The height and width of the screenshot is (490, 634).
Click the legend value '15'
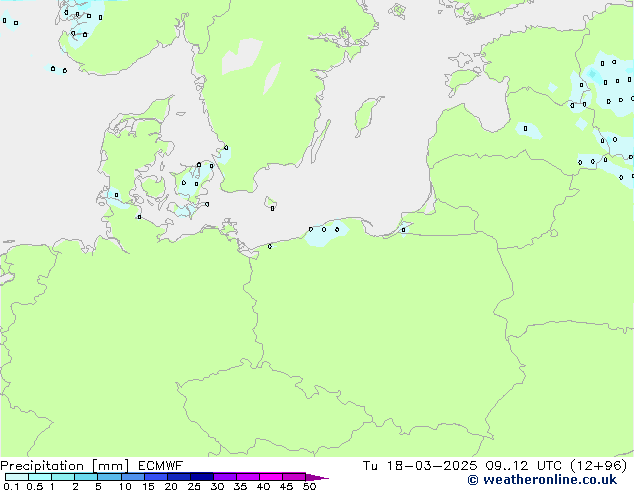[x=148, y=486]
